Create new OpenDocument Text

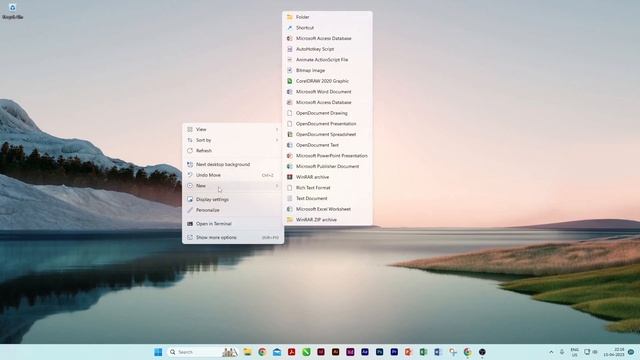[x=327, y=145]
